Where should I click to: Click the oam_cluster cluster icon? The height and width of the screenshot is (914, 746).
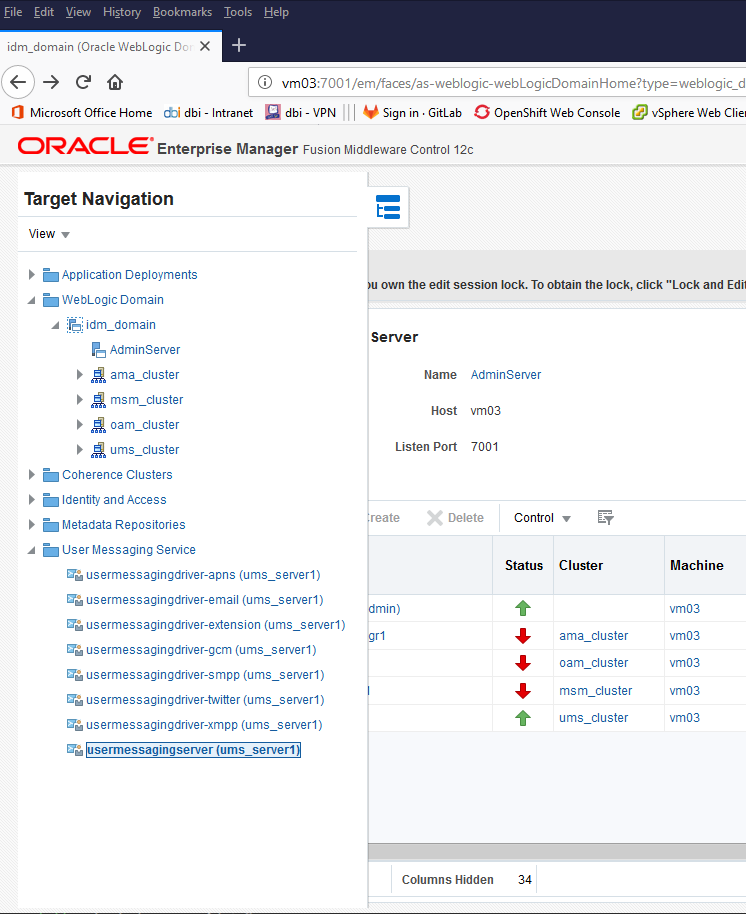tap(98, 425)
